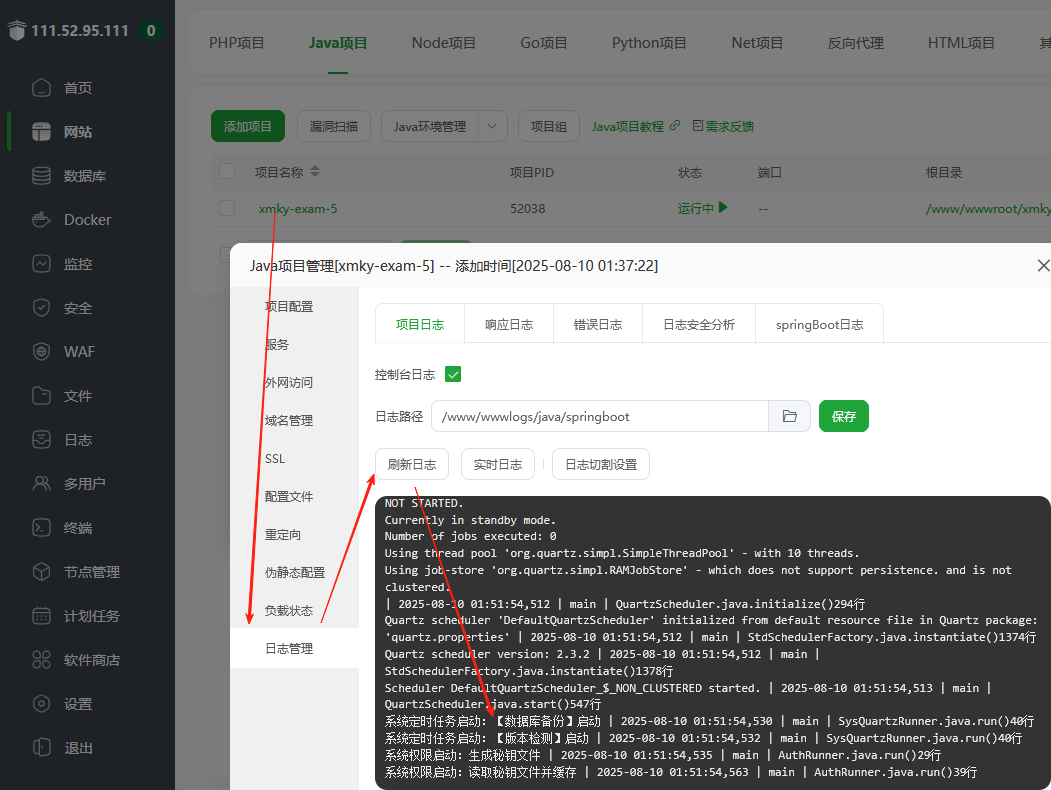
Task: Open the 多用户 multi-user icon
Action: [x=42, y=484]
